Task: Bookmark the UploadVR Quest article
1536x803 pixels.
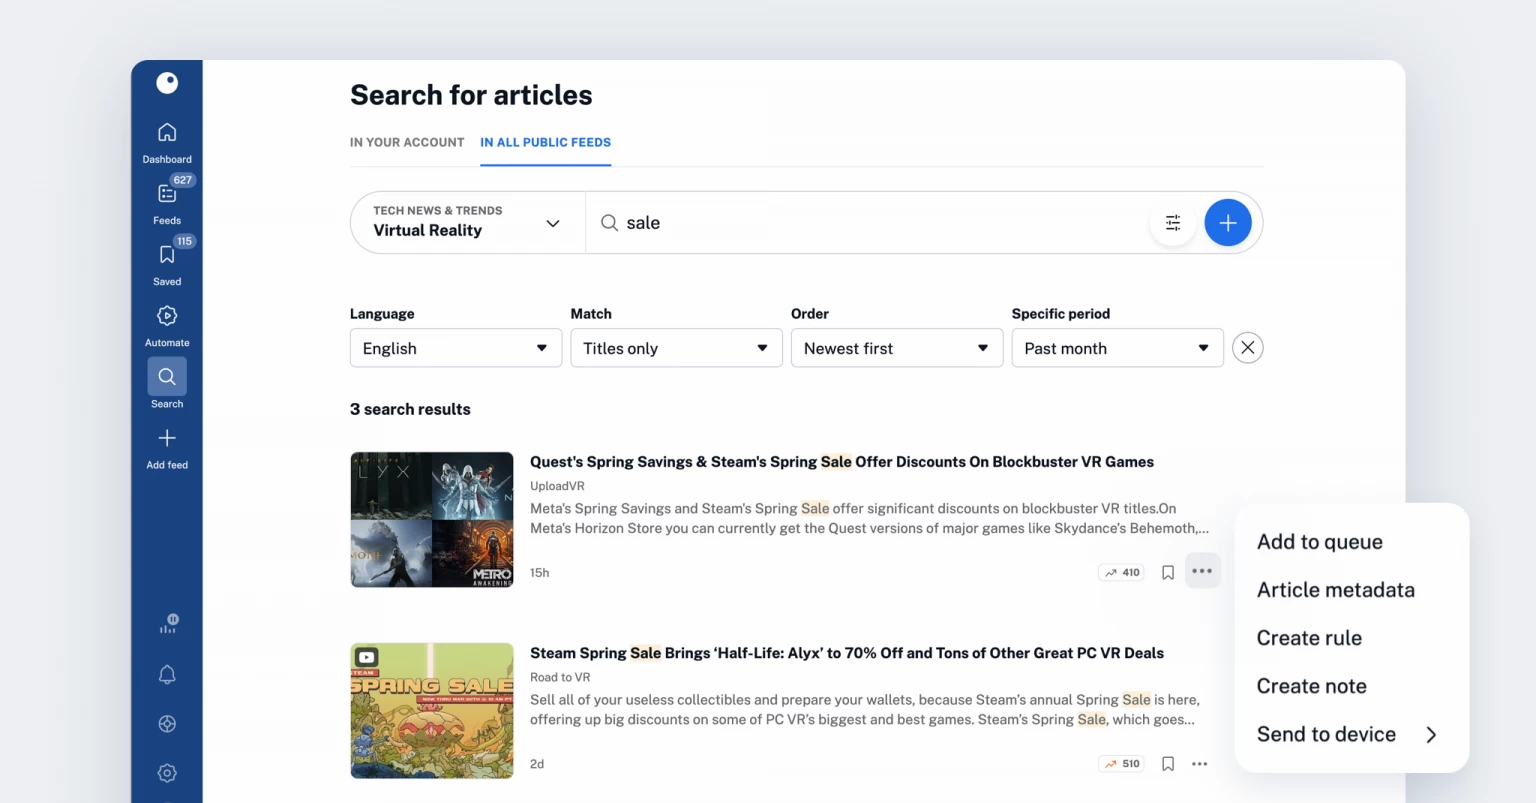Action: (1167, 571)
